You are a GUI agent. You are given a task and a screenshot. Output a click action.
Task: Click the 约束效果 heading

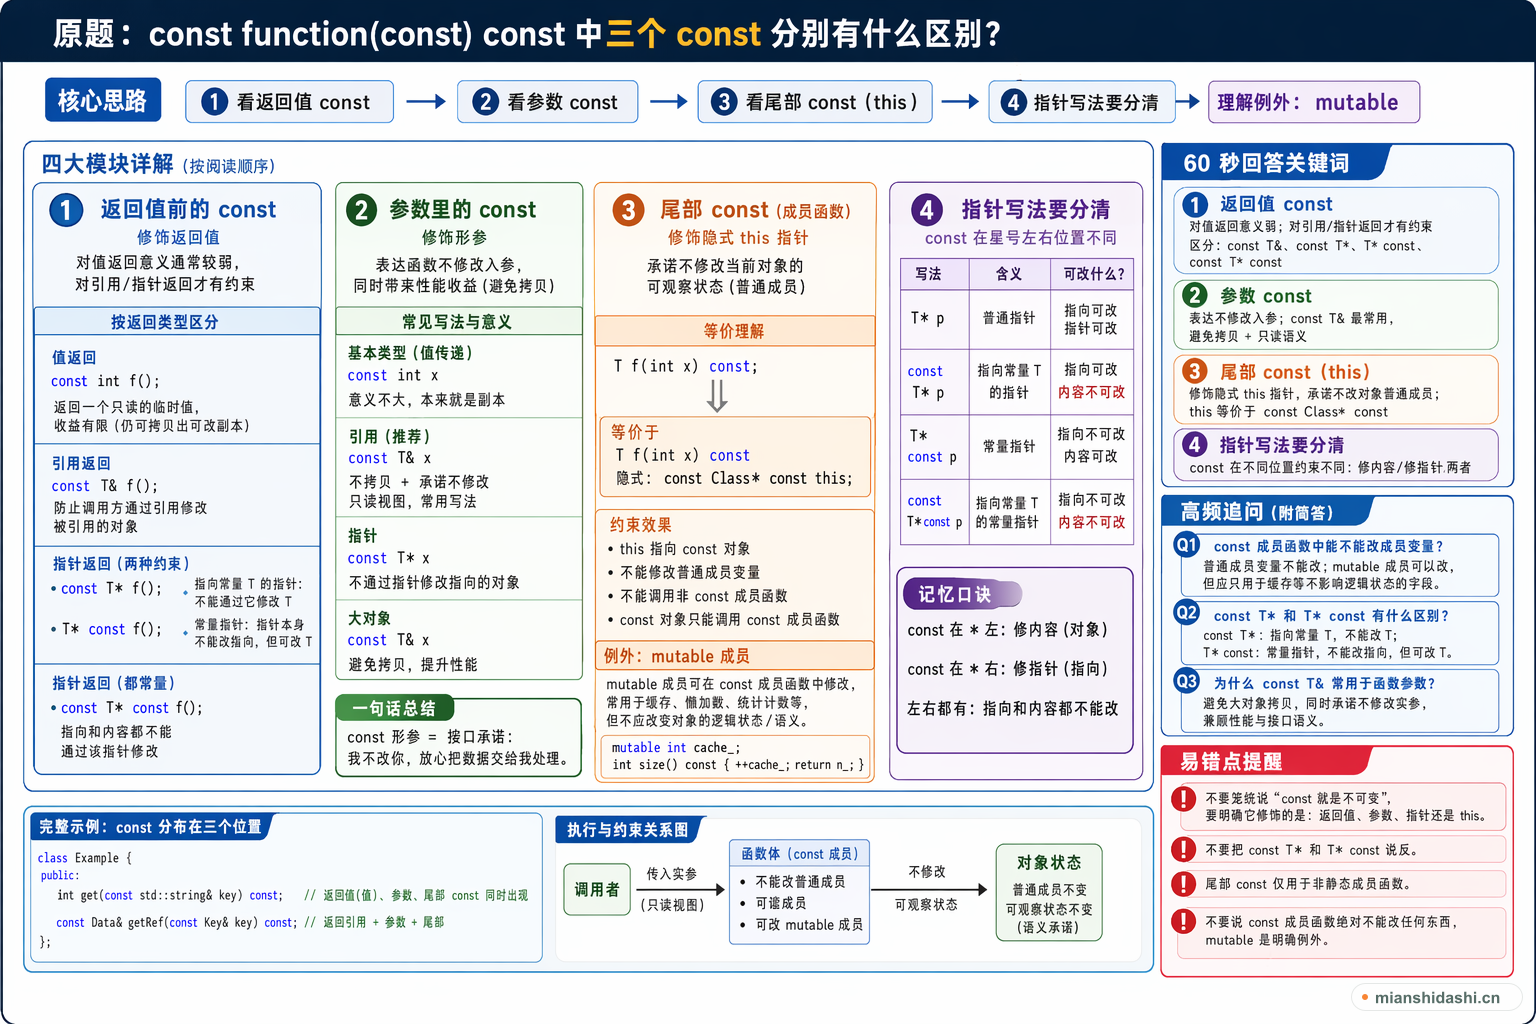[x=641, y=525]
